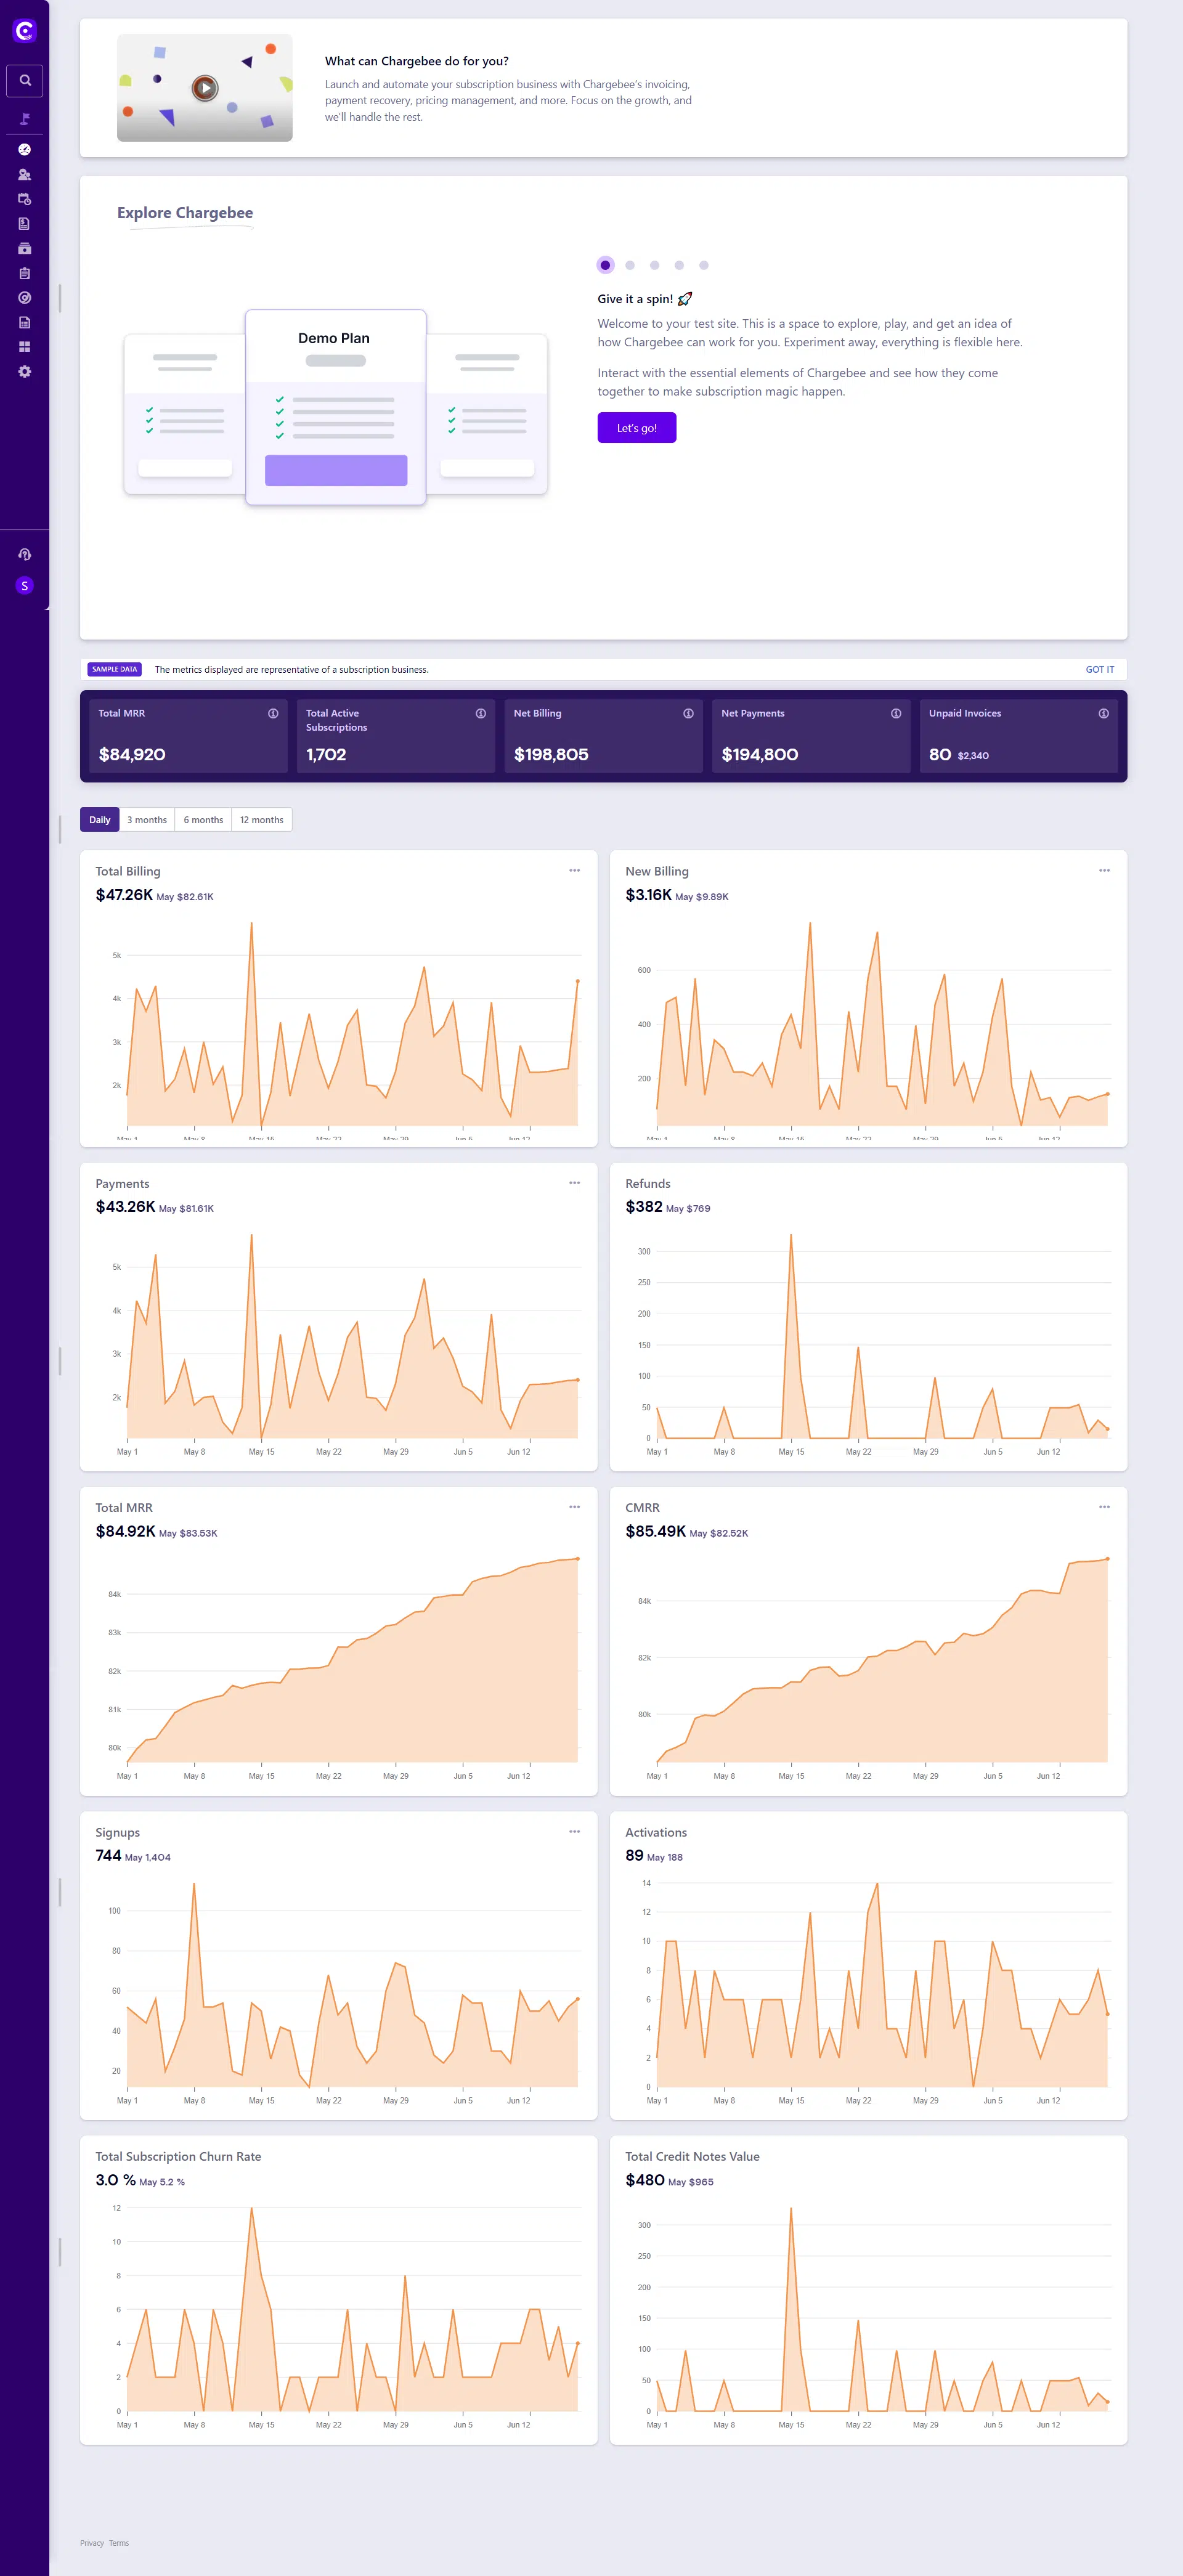Click the last data point on Signups chart

(x=578, y=1999)
